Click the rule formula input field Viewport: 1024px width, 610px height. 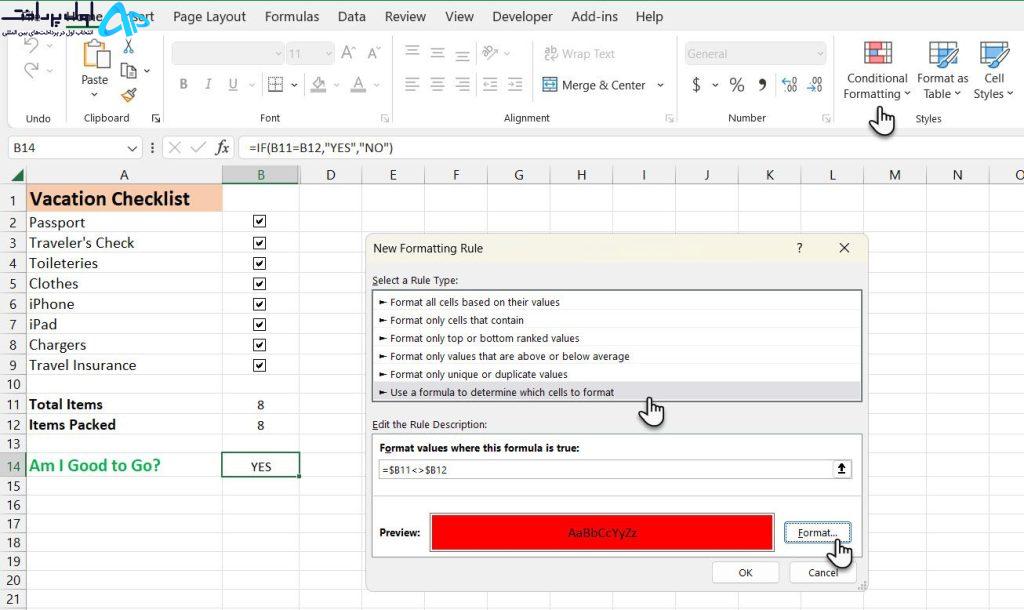pyautogui.click(x=605, y=470)
